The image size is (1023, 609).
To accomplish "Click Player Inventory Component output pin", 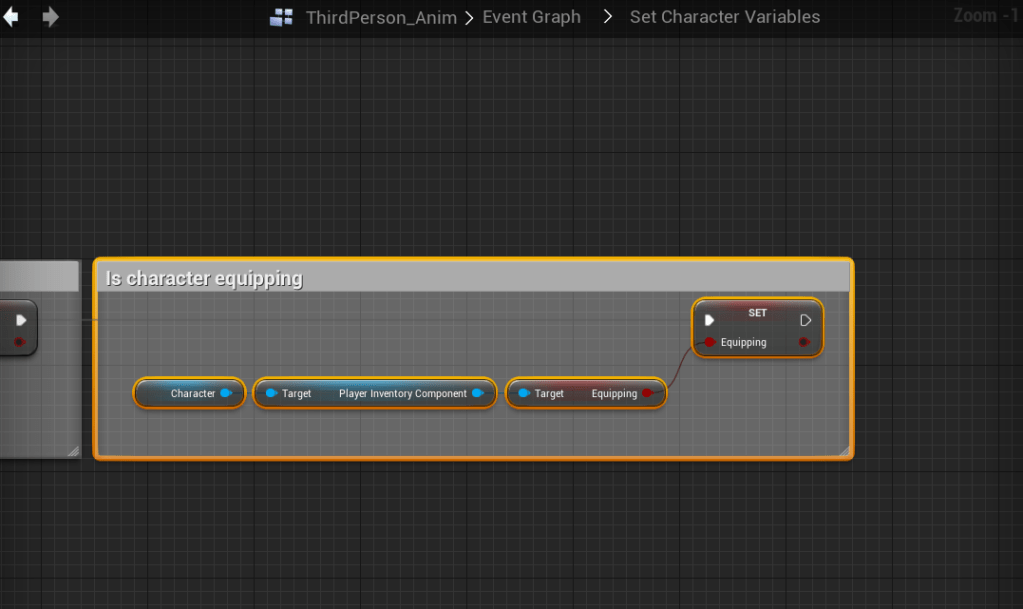I will coord(478,393).
